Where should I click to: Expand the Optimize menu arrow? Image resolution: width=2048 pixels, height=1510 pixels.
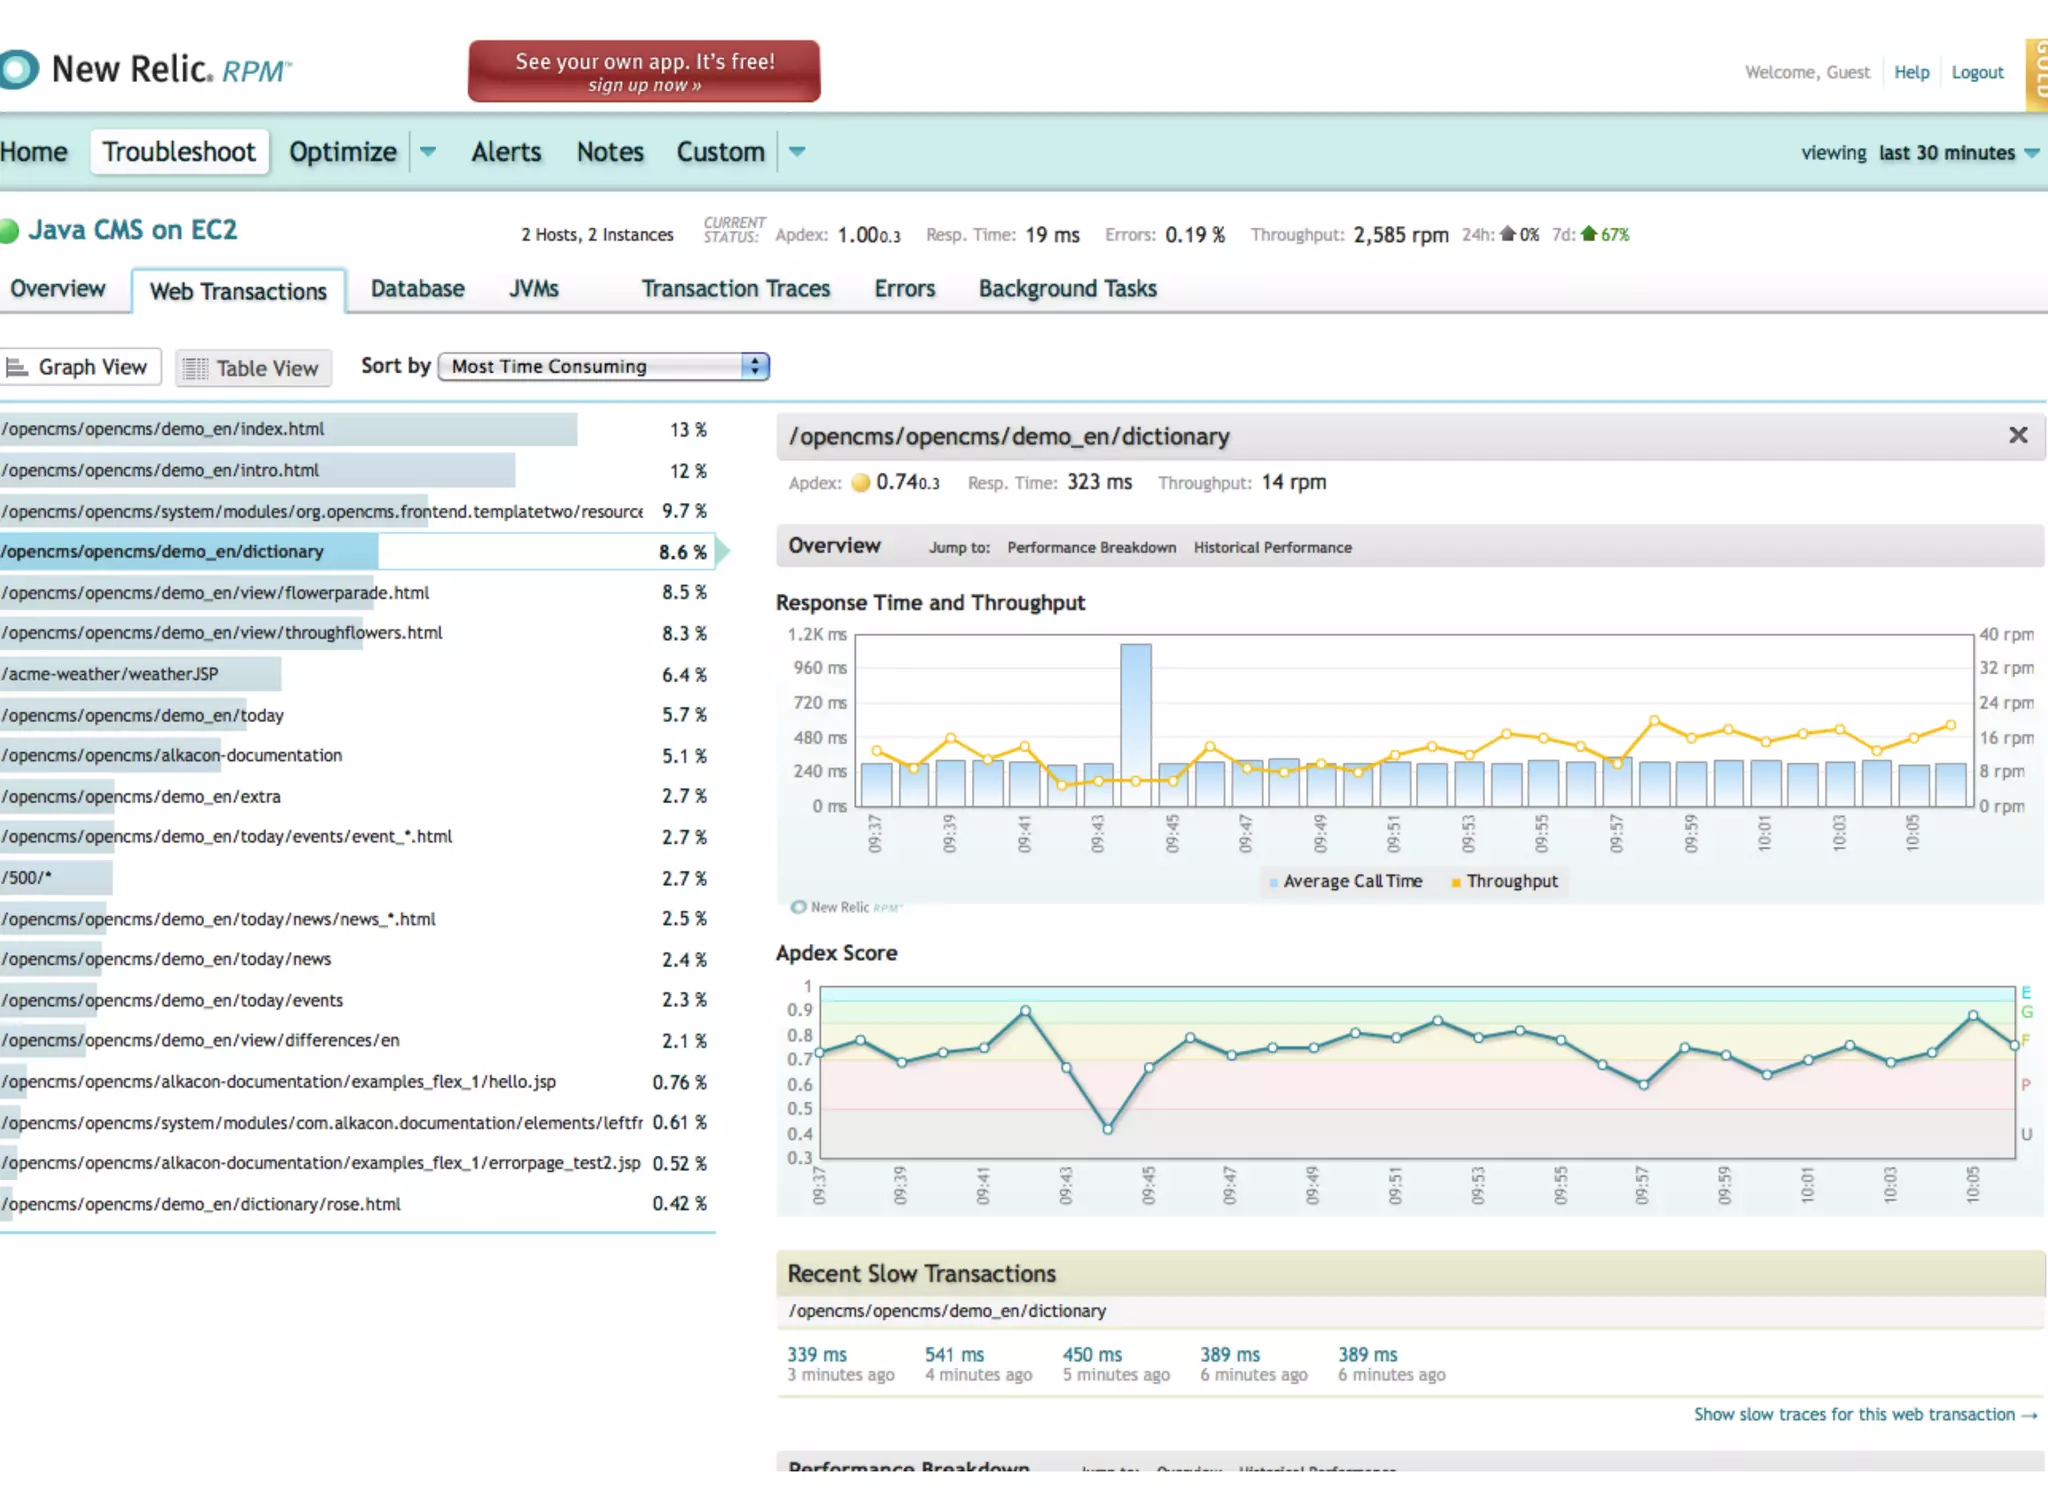[428, 152]
